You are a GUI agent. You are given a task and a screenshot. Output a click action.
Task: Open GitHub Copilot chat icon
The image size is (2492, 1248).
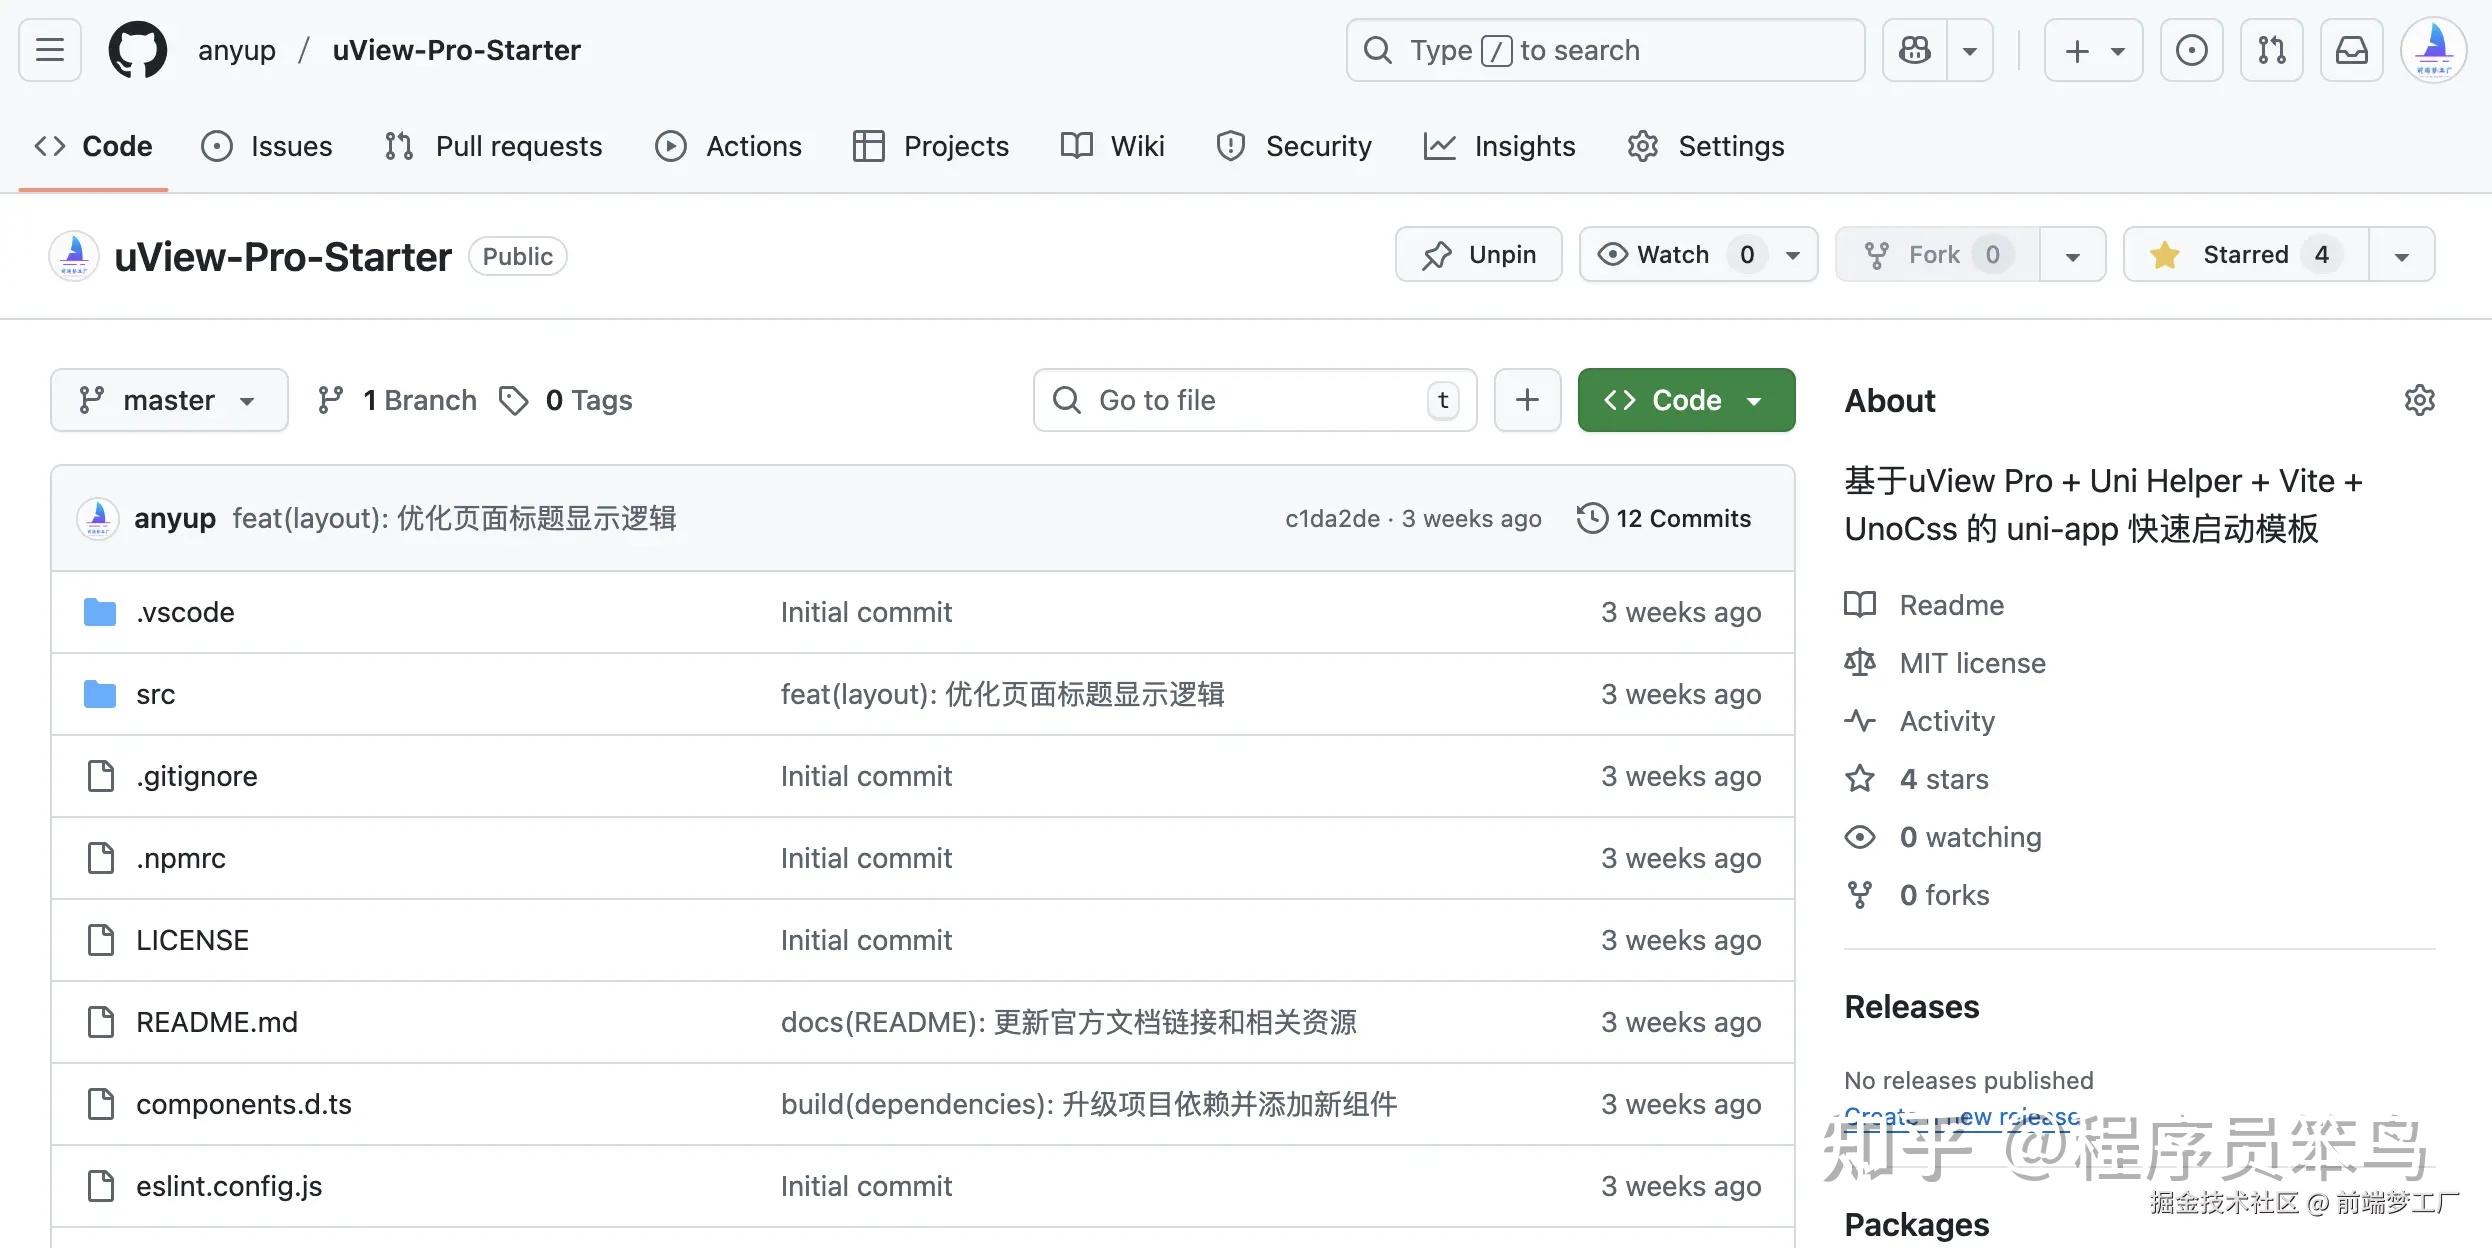pos(1914,49)
